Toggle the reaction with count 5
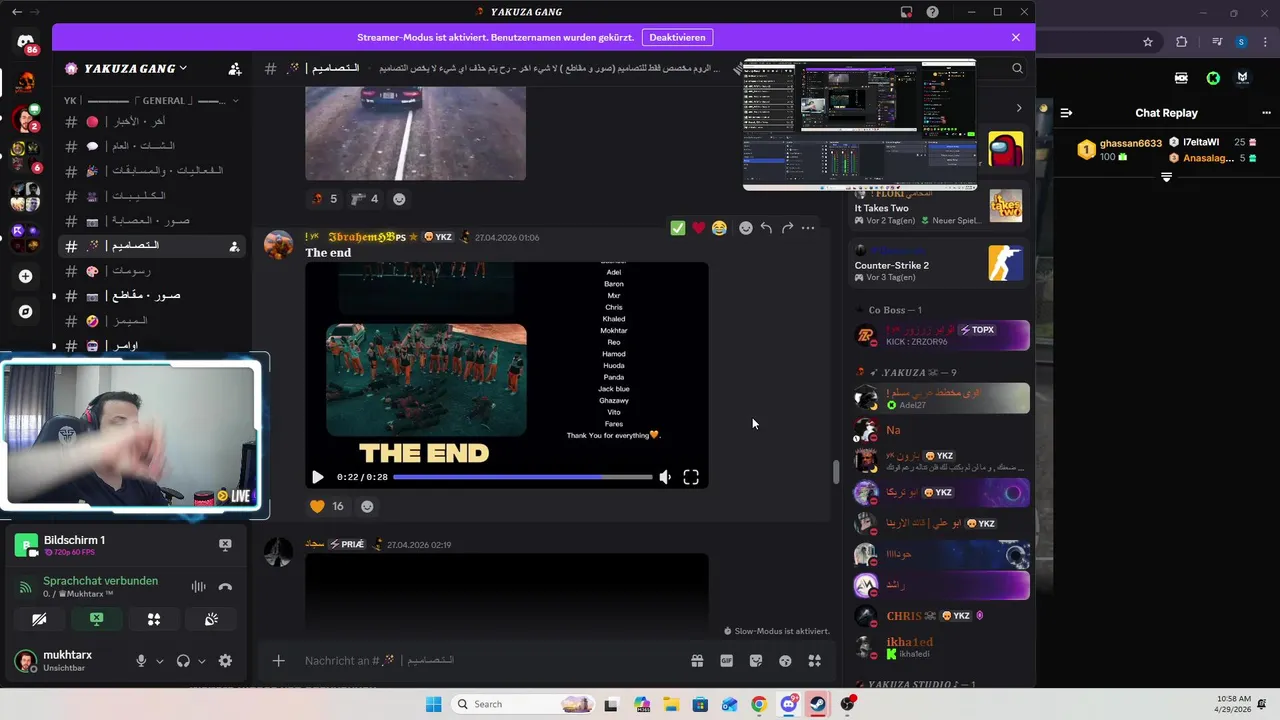1280x720 pixels. pyautogui.click(x=324, y=199)
